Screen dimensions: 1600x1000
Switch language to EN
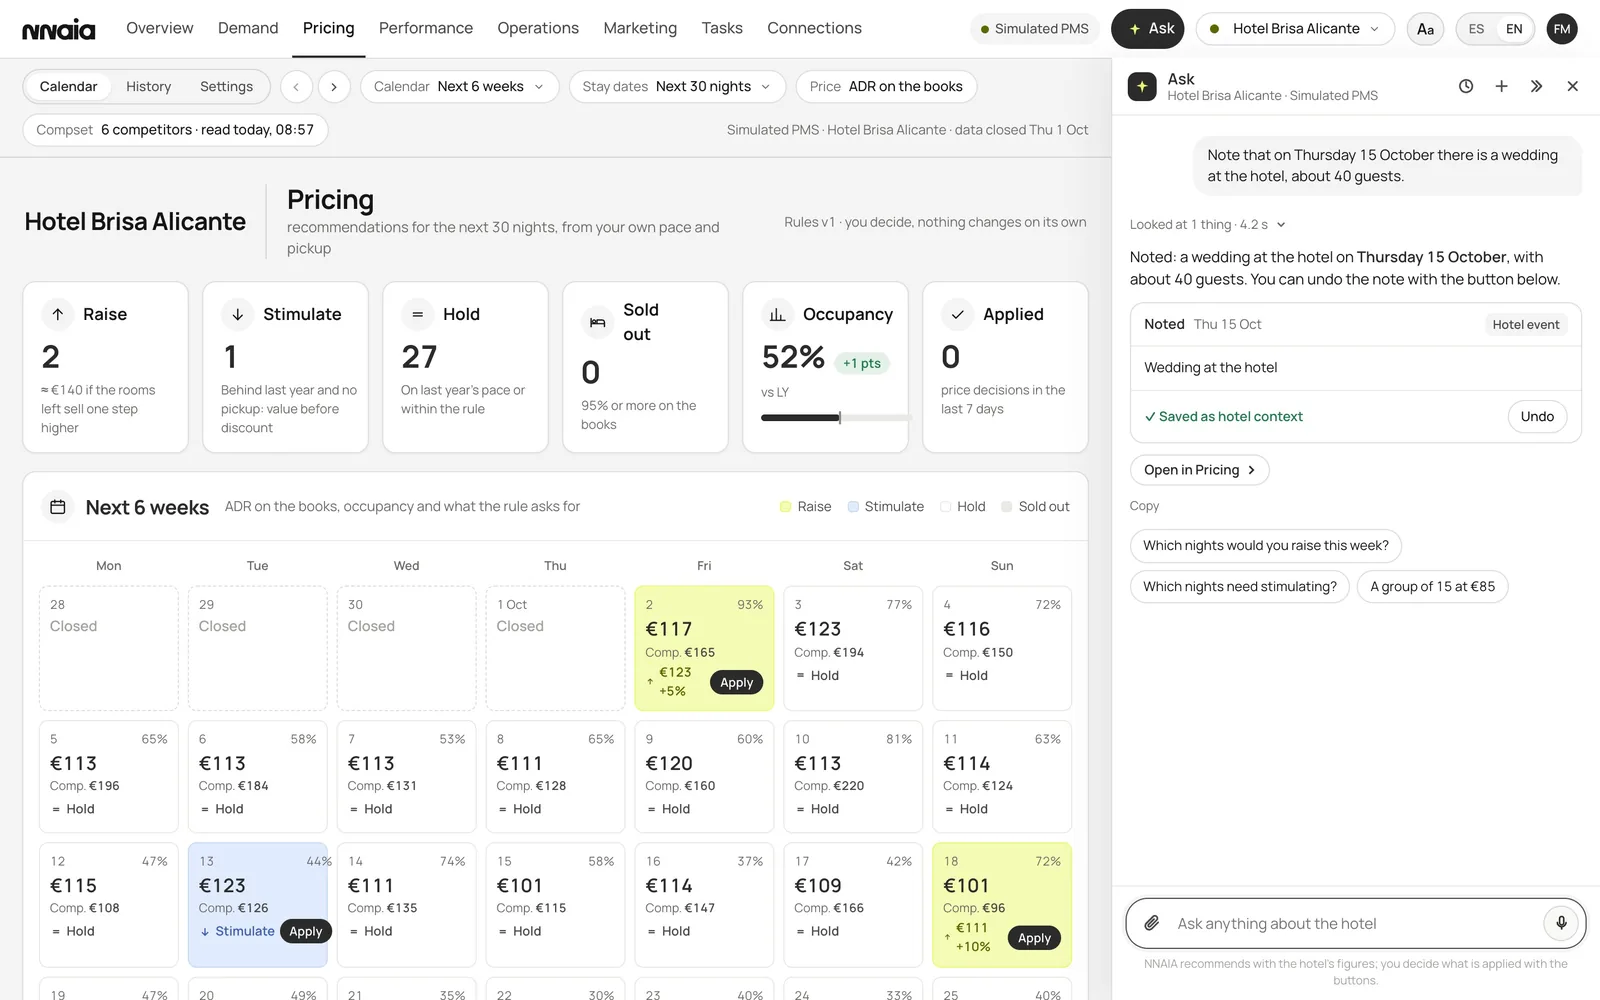pyautogui.click(x=1514, y=29)
